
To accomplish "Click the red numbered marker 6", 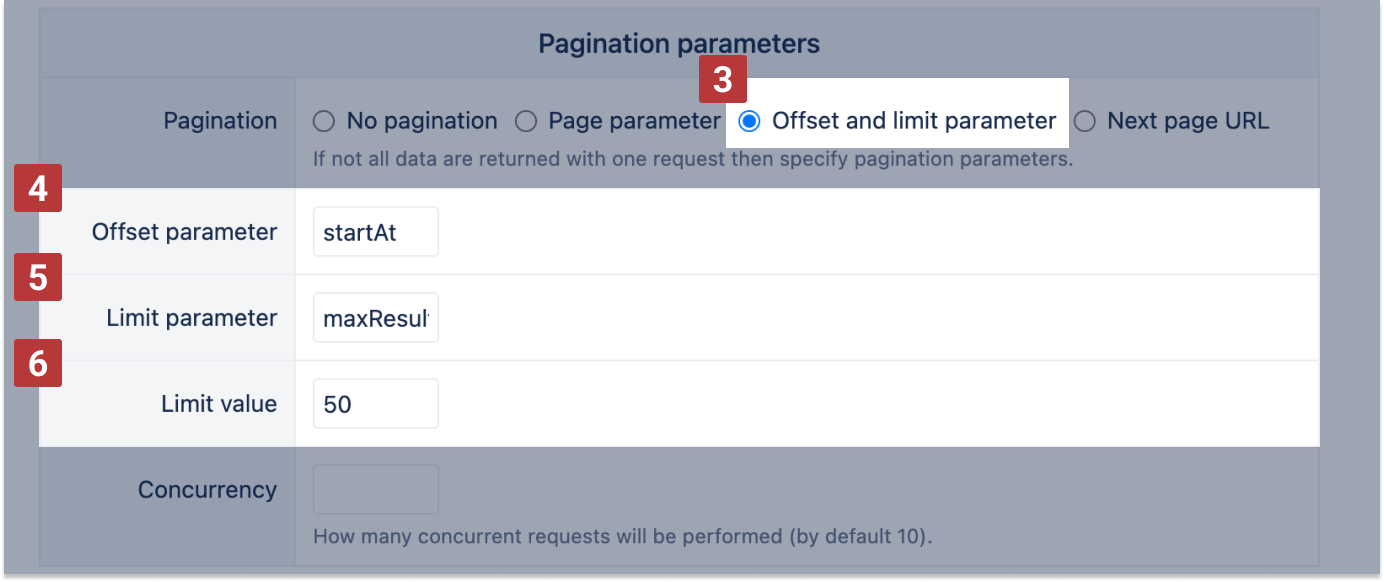I will [37, 364].
